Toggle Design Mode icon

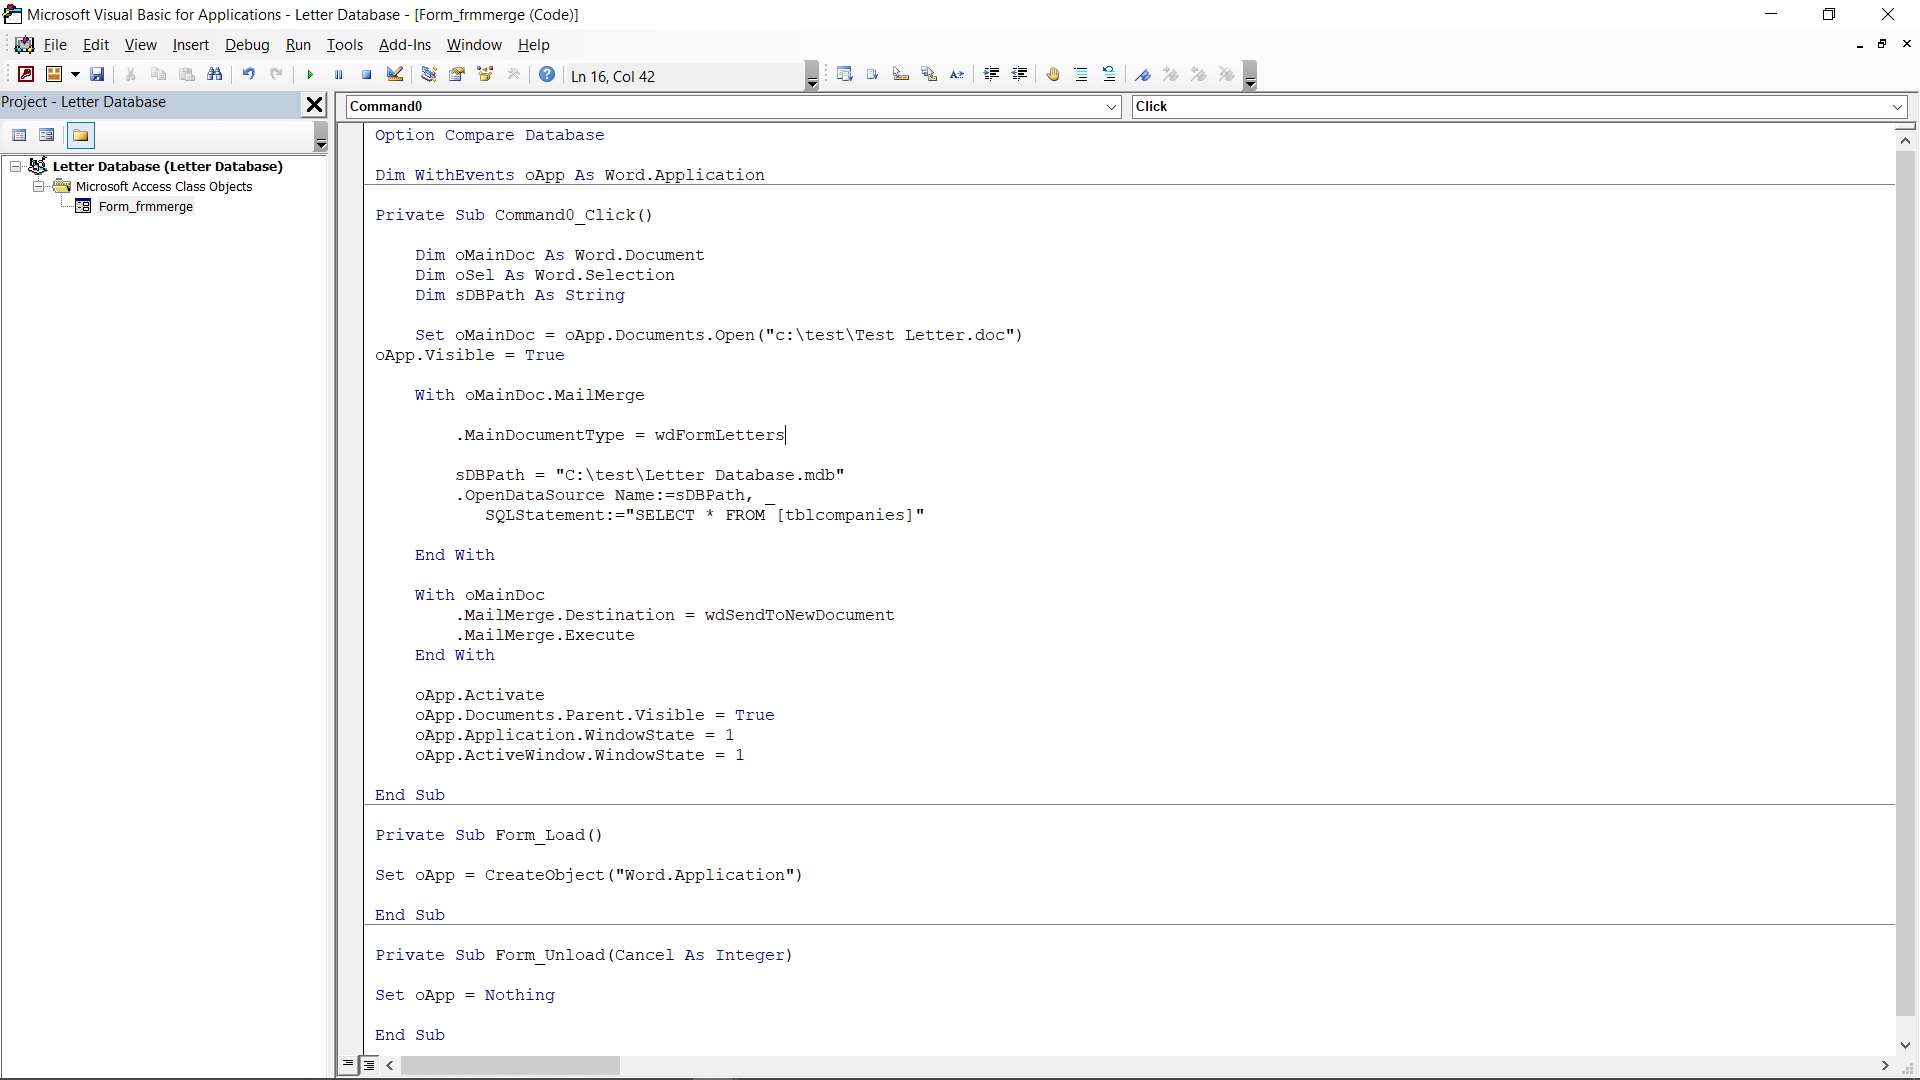point(395,75)
